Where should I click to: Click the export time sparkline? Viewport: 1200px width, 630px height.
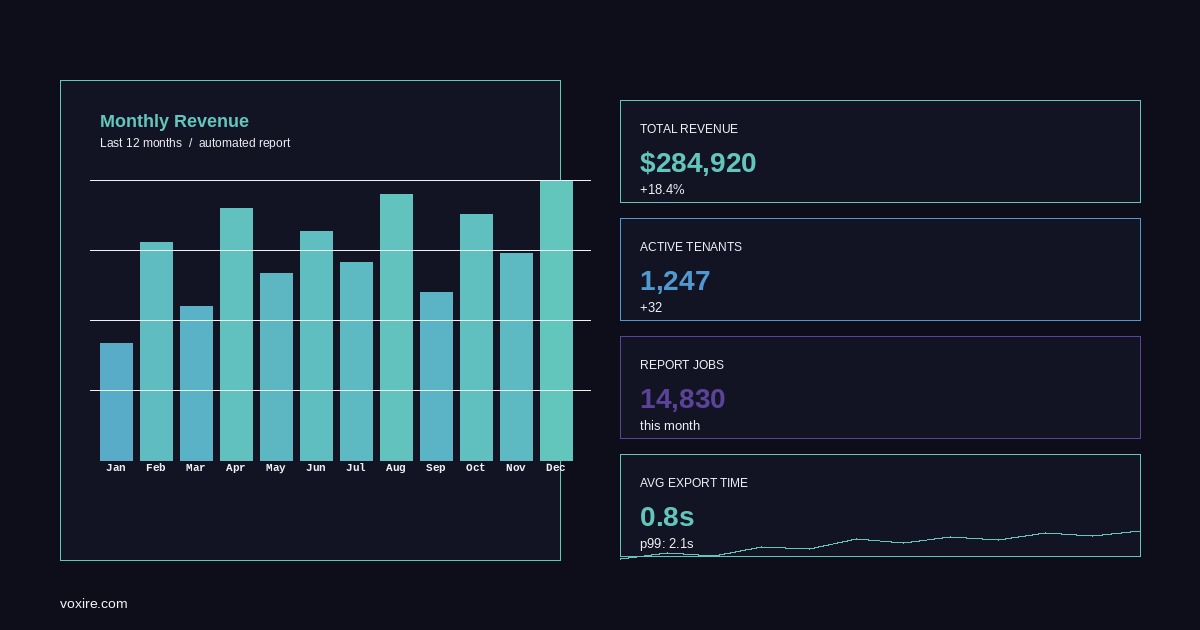click(880, 544)
